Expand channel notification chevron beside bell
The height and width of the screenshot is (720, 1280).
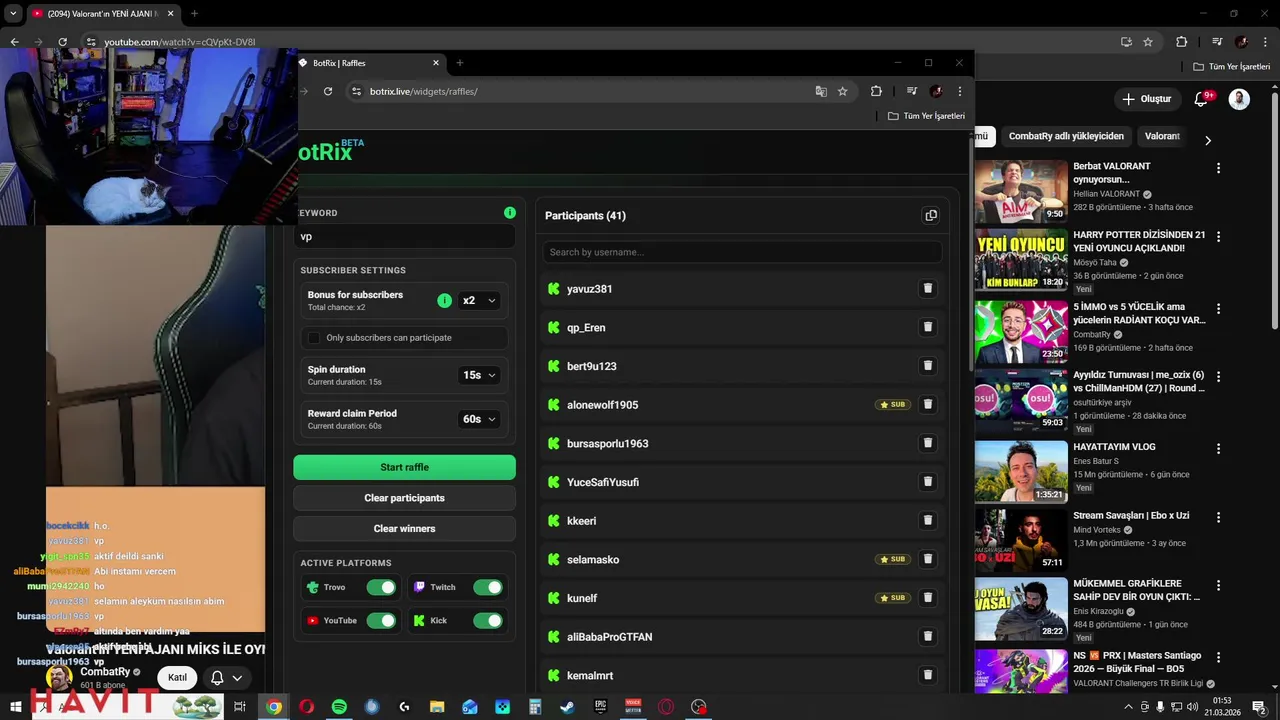pos(237,678)
